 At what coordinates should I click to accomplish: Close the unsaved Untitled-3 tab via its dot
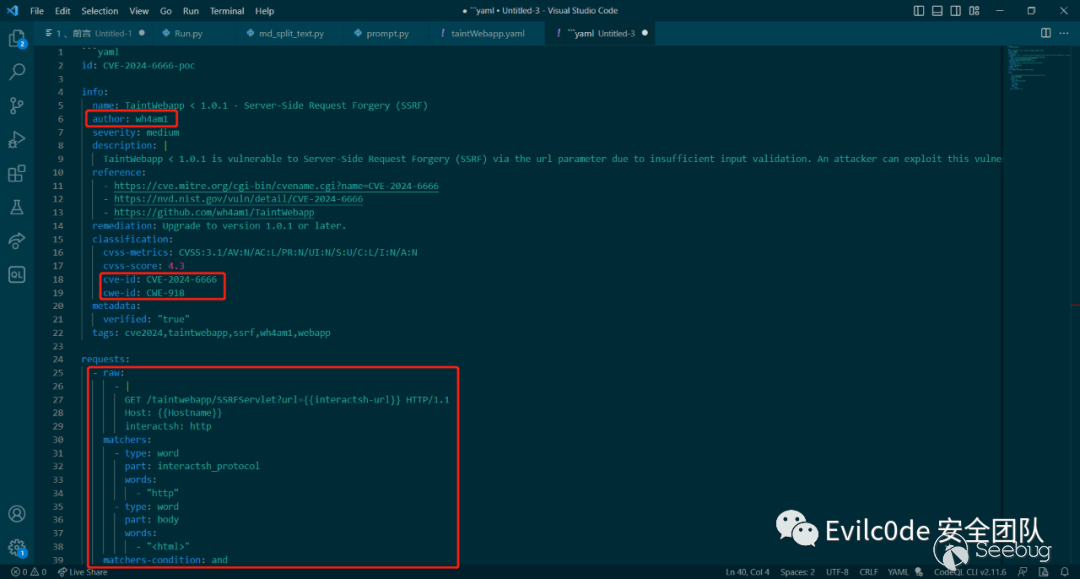(x=645, y=33)
